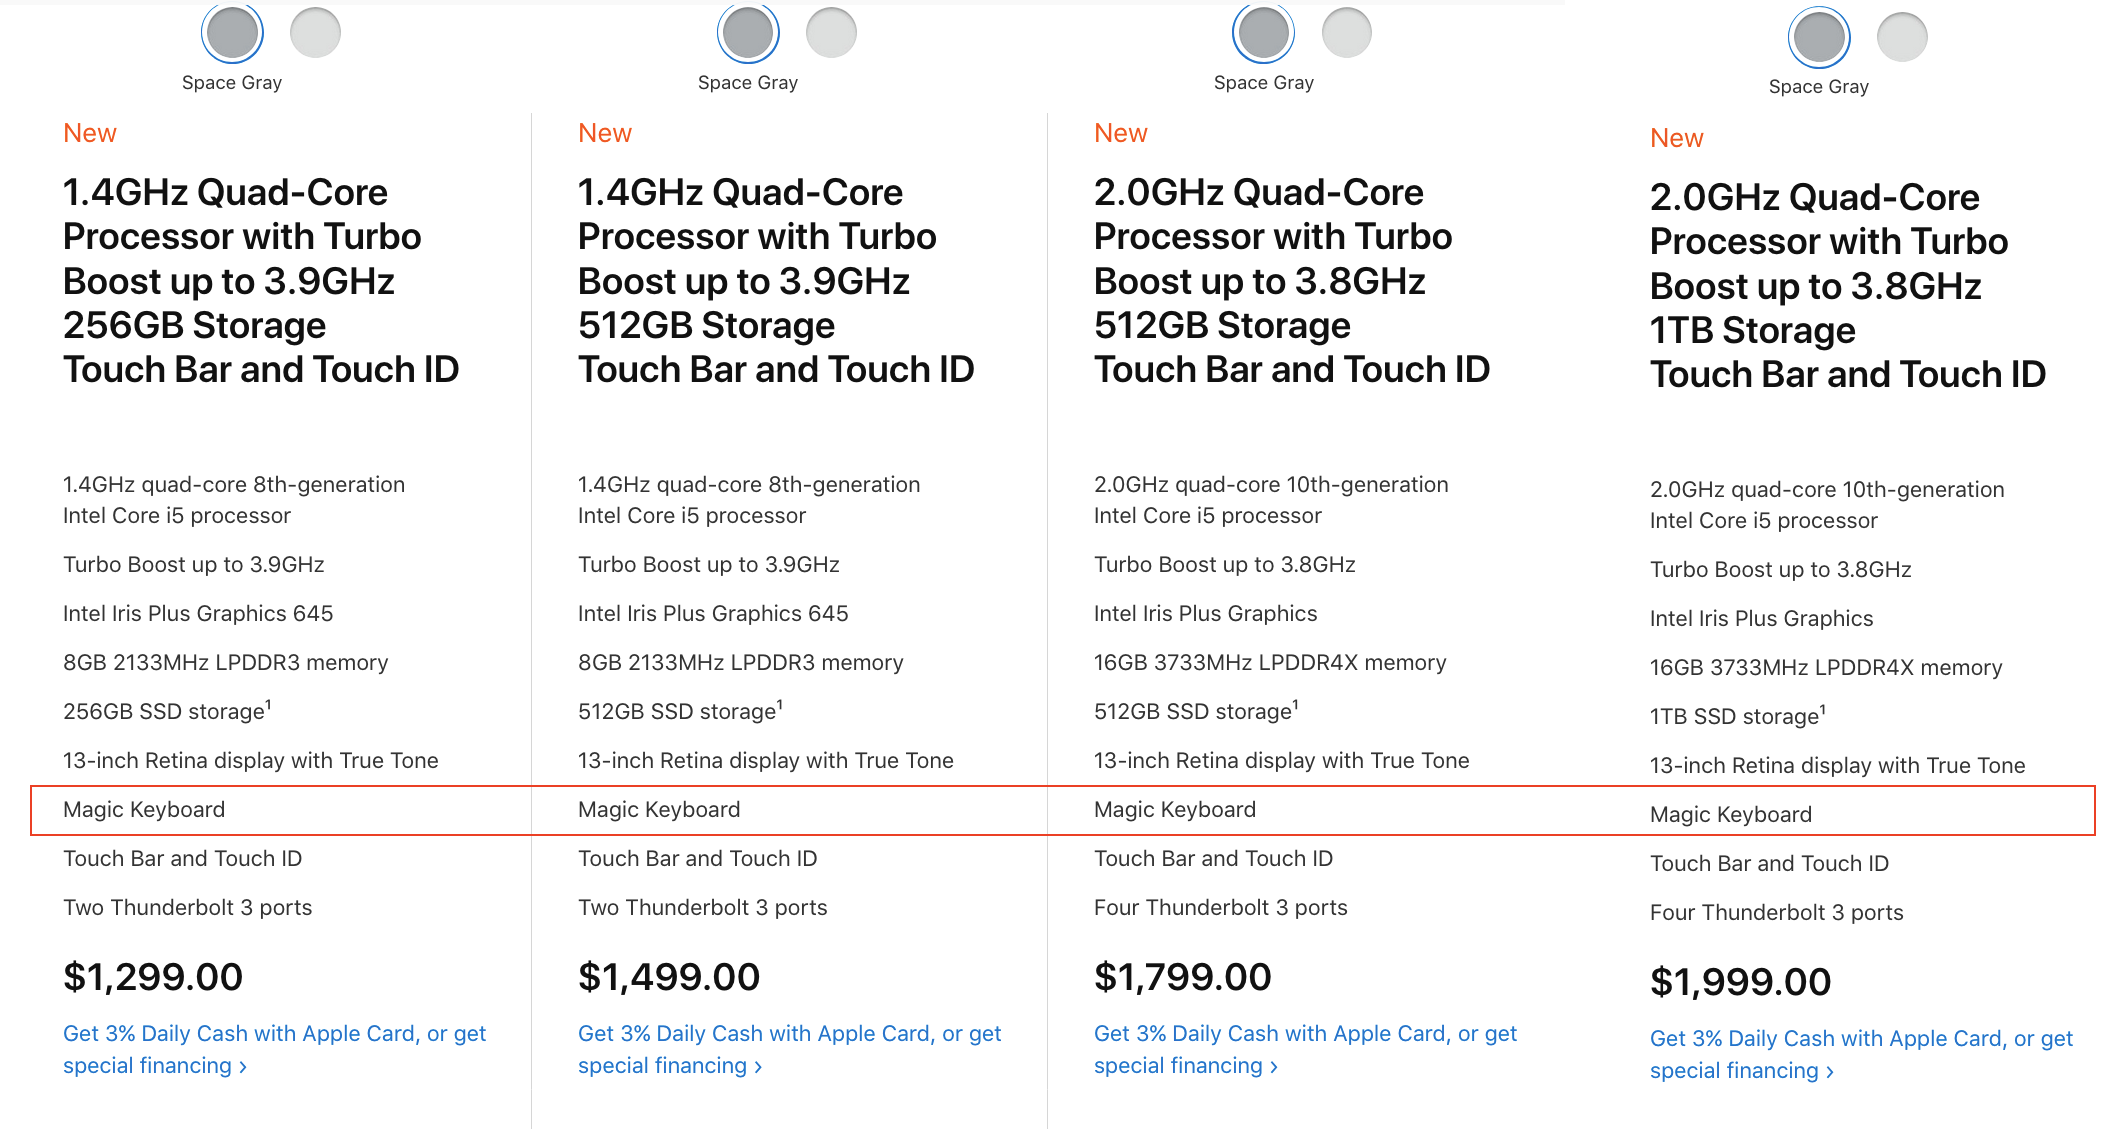This screenshot has width=2126, height=1129.
Task: Click the 256GB SSD storage footnote line
Action: (x=167, y=711)
